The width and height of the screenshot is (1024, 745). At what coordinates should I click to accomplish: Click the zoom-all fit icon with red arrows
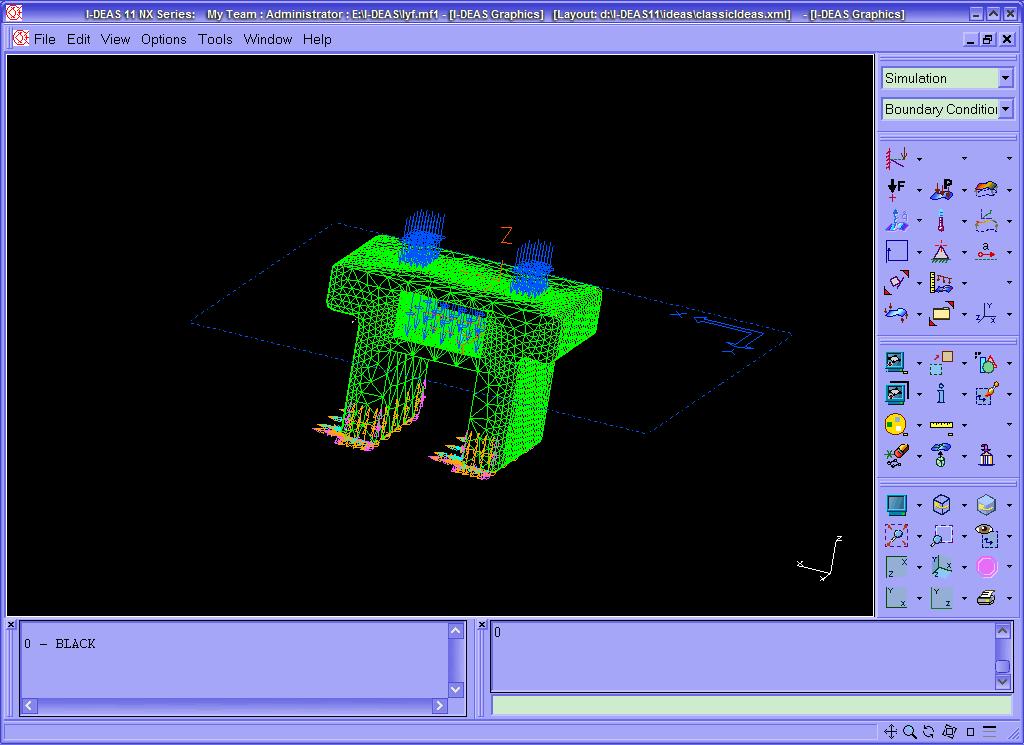click(x=896, y=535)
